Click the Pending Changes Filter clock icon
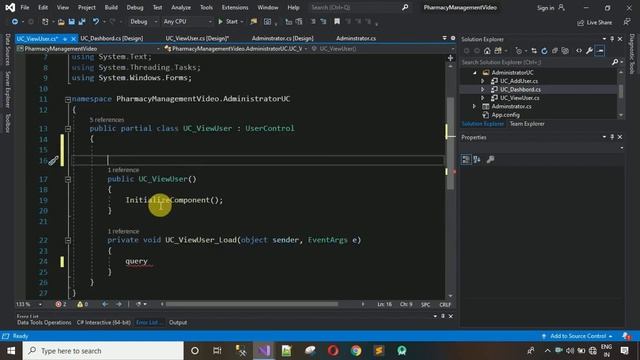Screen dimensions: 640x360 pos(518,51)
